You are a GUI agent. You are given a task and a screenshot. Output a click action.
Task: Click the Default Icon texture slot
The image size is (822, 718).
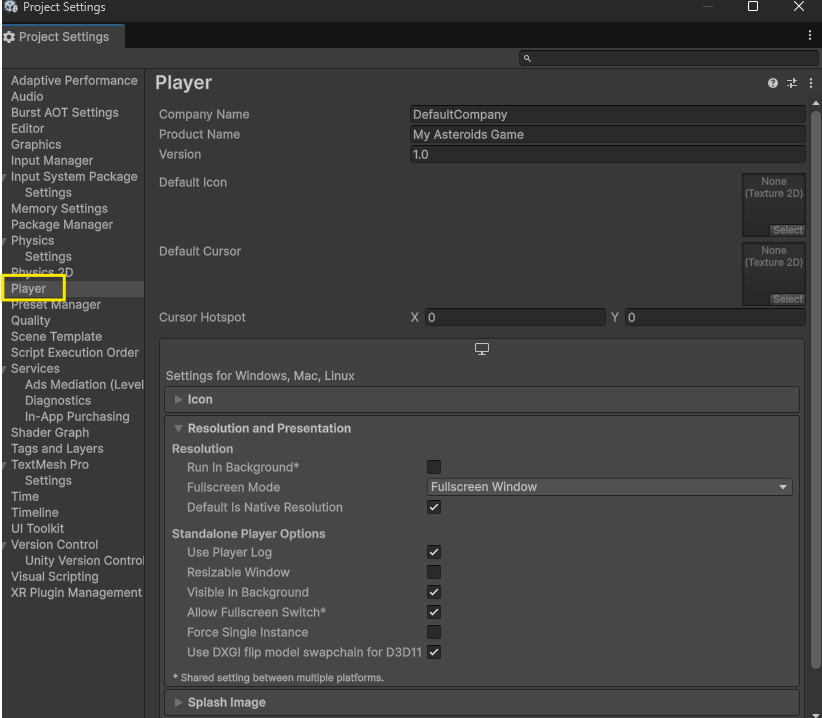pyautogui.click(x=774, y=205)
